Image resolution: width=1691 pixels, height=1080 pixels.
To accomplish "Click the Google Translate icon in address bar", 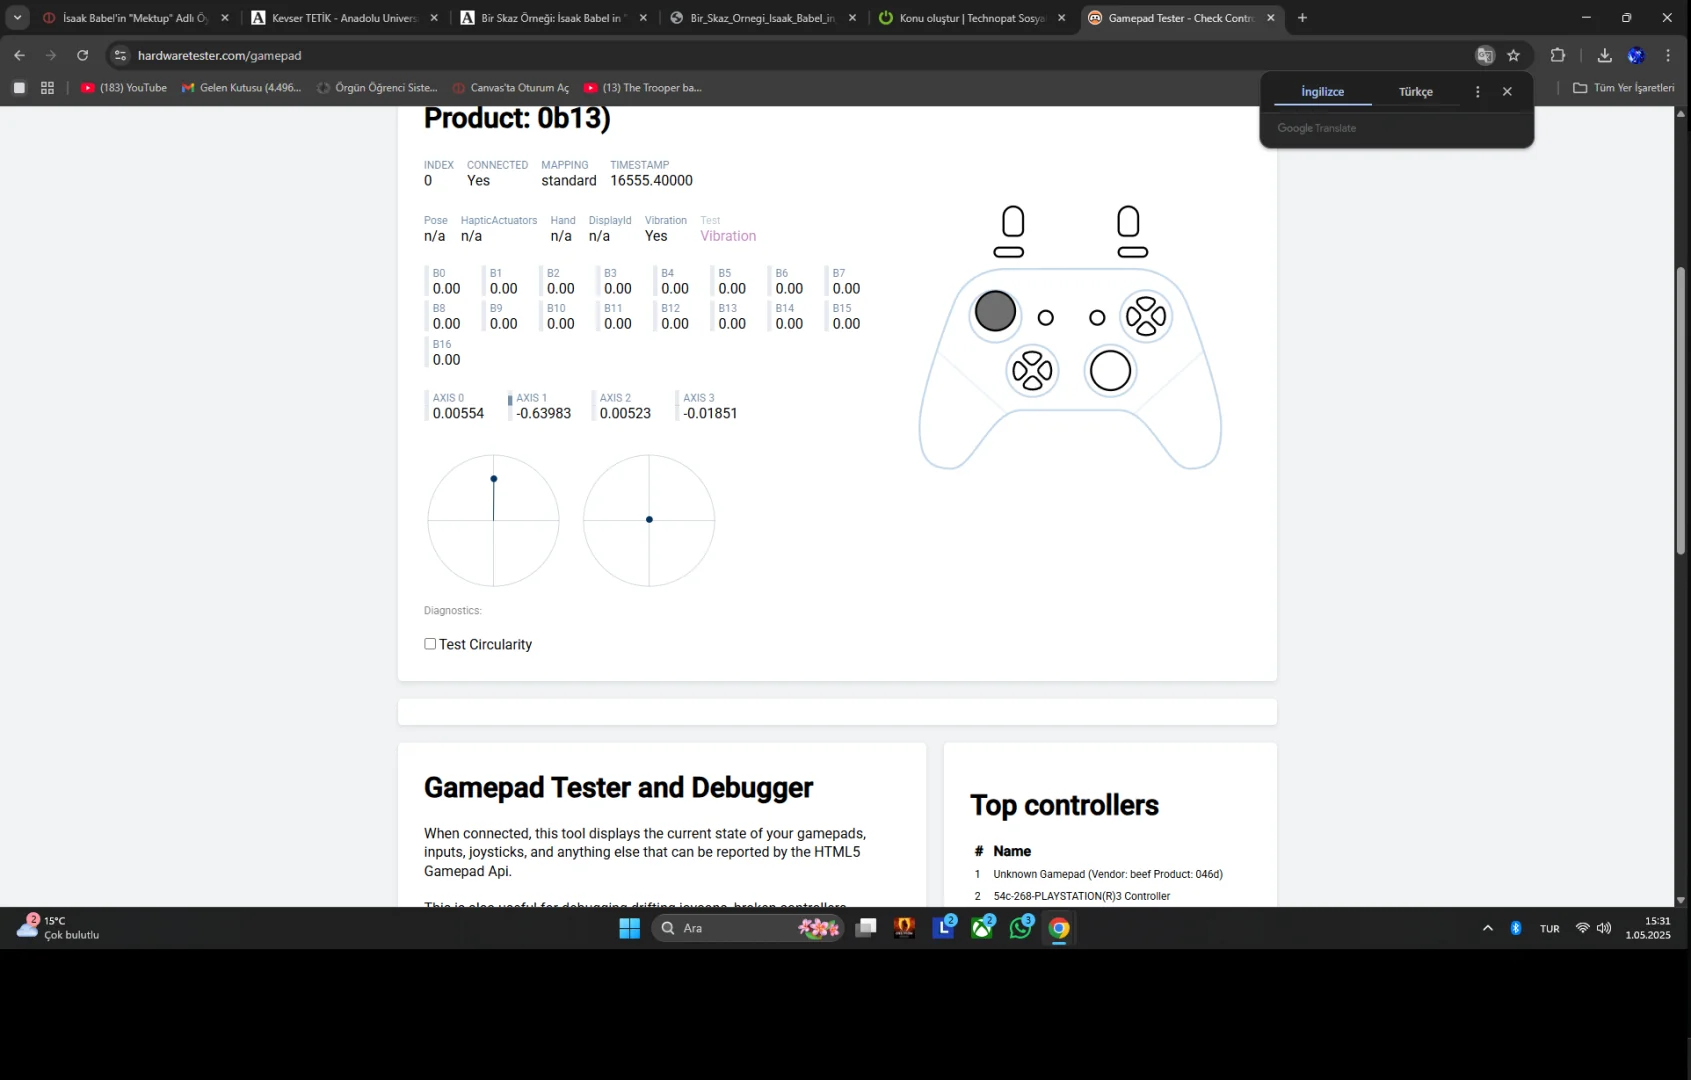I will pos(1485,55).
